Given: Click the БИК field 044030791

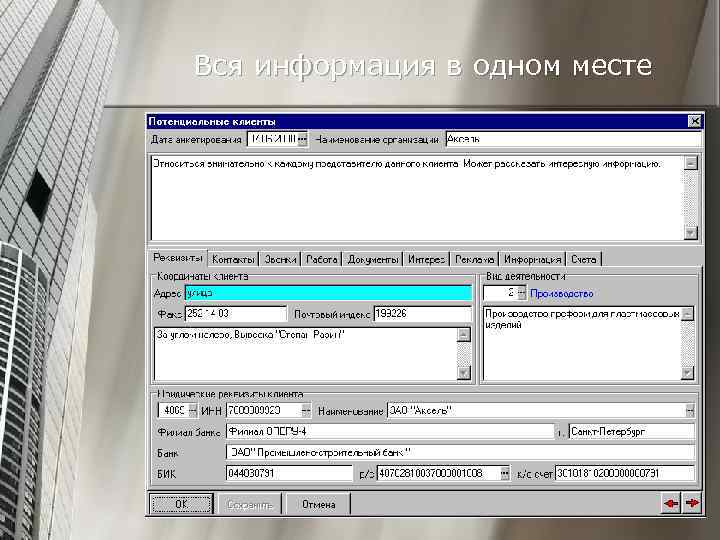Looking at the screenshot, I should (x=289, y=473).
